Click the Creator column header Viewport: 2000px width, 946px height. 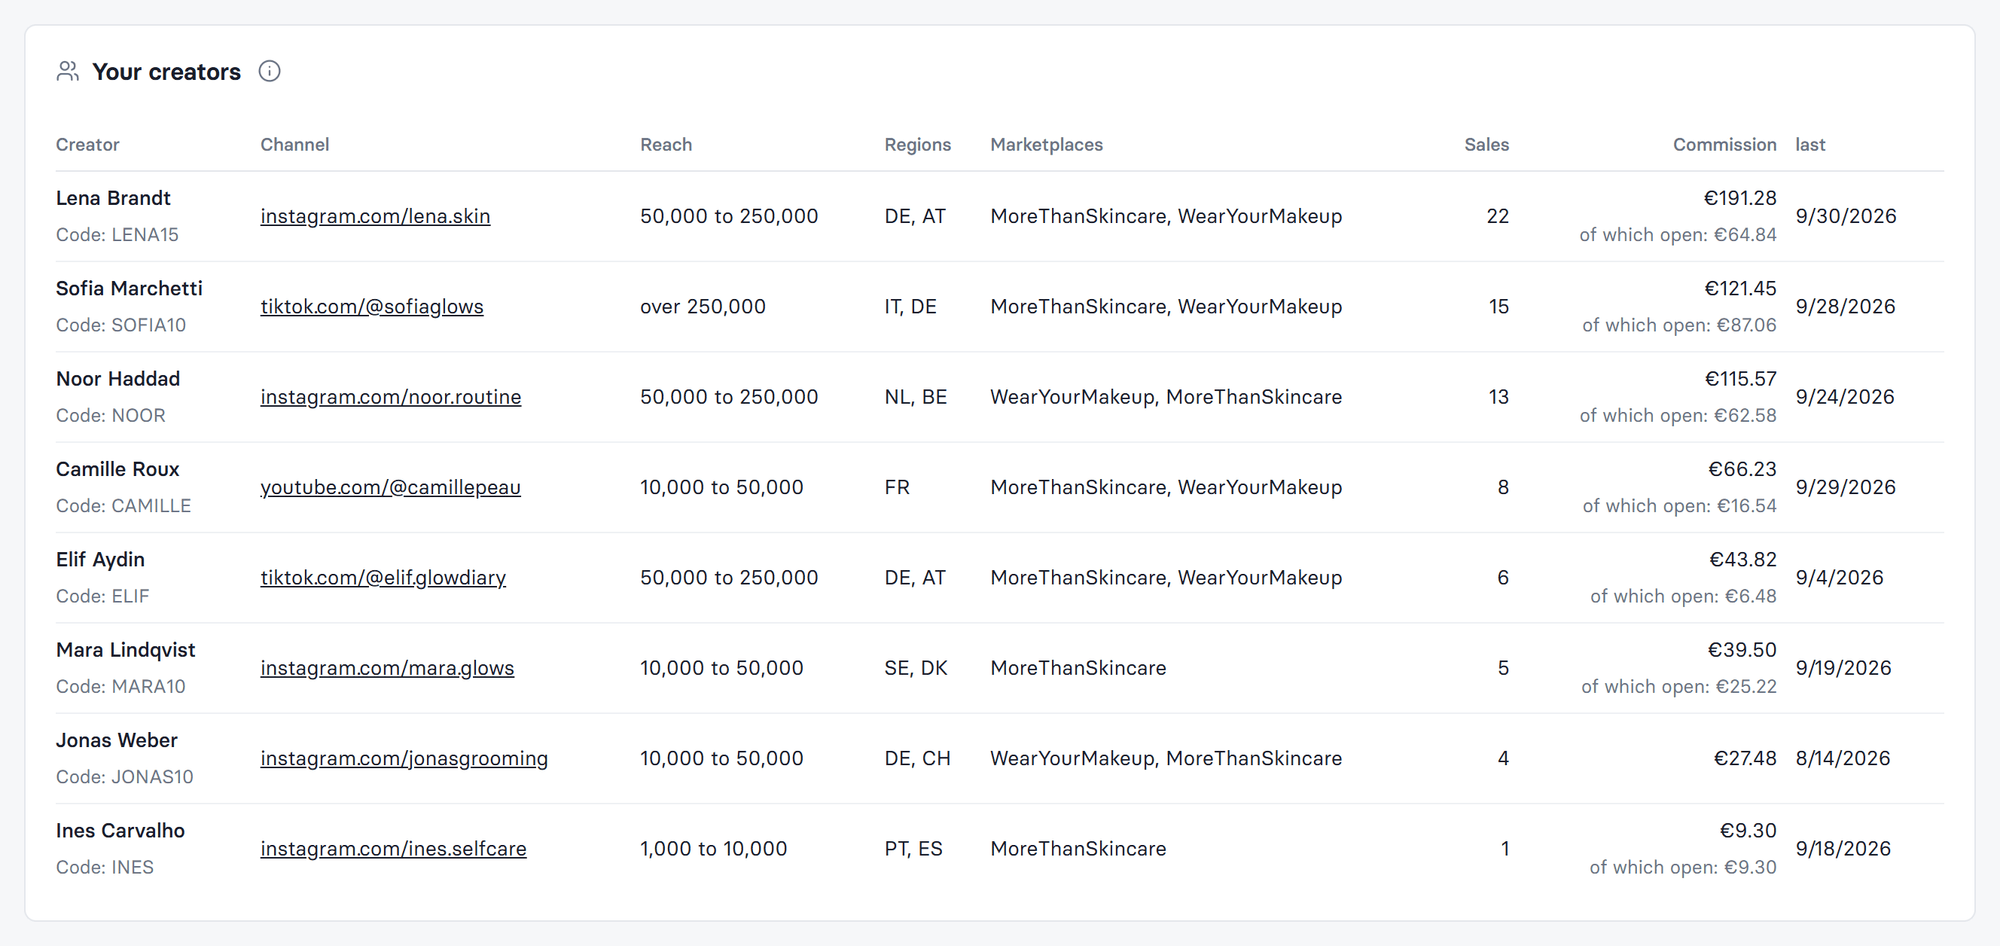coord(88,144)
